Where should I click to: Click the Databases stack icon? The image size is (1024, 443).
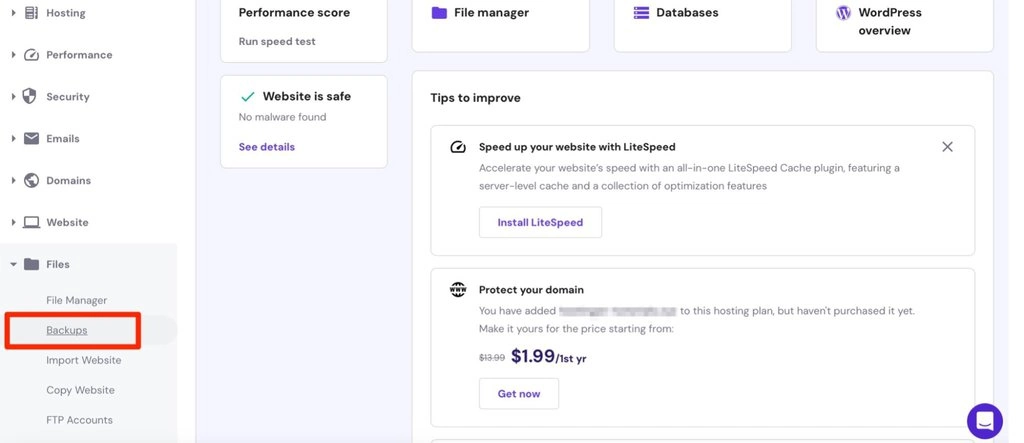[x=641, y=13]
